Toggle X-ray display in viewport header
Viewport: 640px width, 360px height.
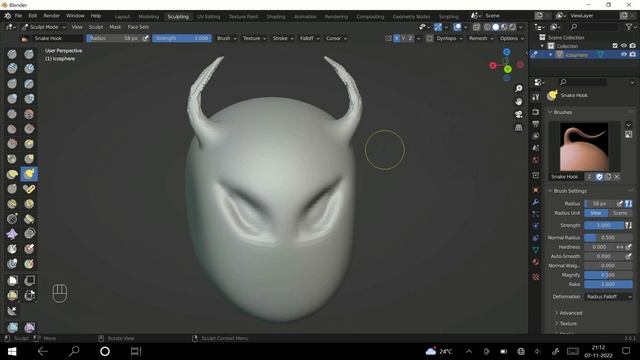click(x=476, y=27)
